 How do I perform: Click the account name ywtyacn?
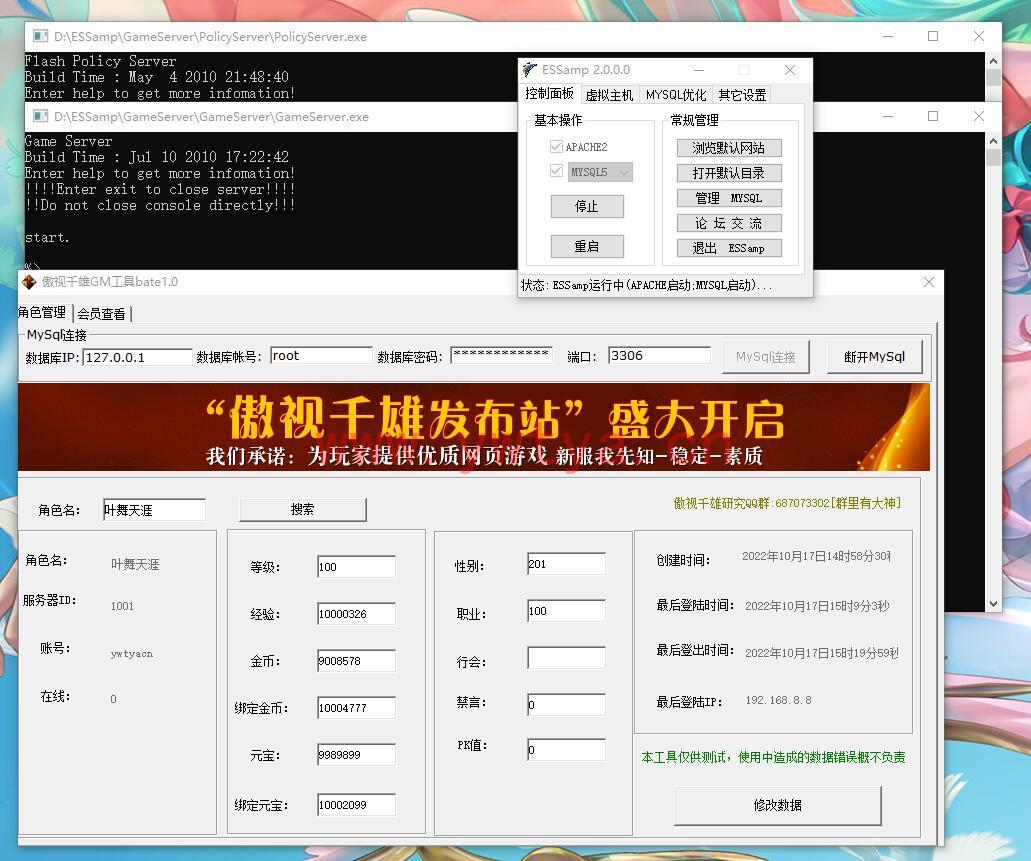132,653
